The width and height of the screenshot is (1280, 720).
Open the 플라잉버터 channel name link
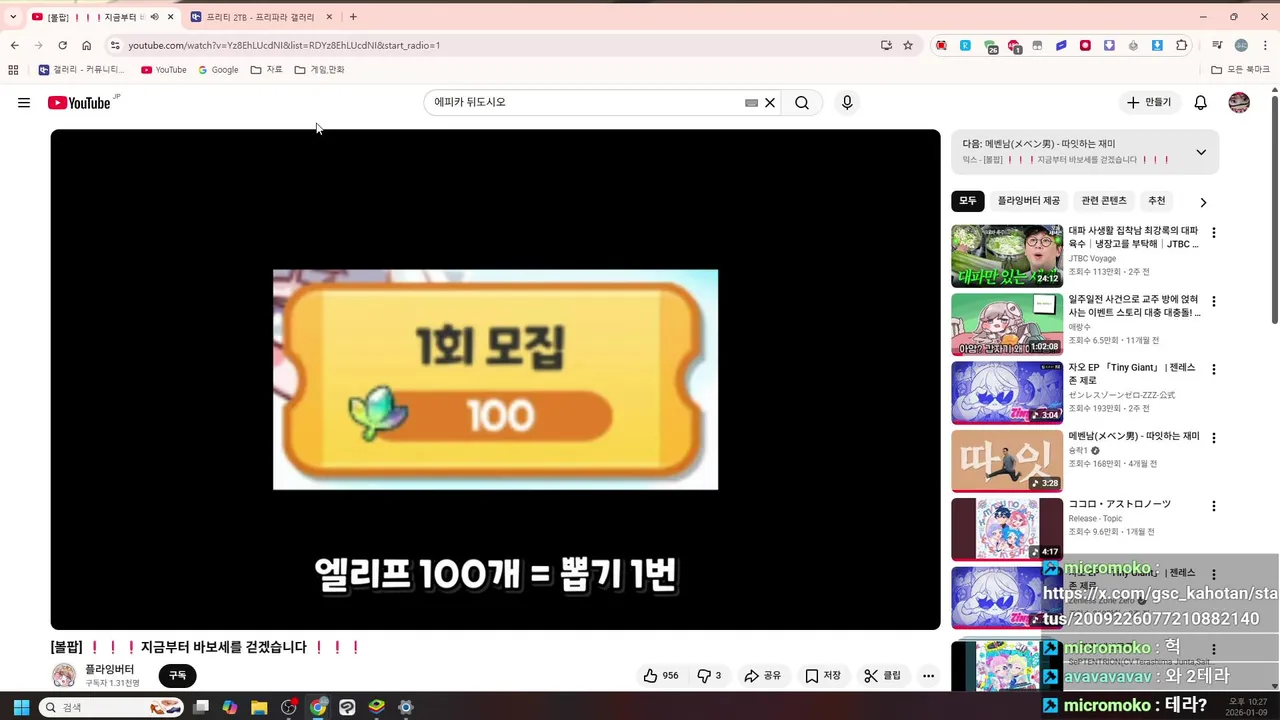(109, 669)
